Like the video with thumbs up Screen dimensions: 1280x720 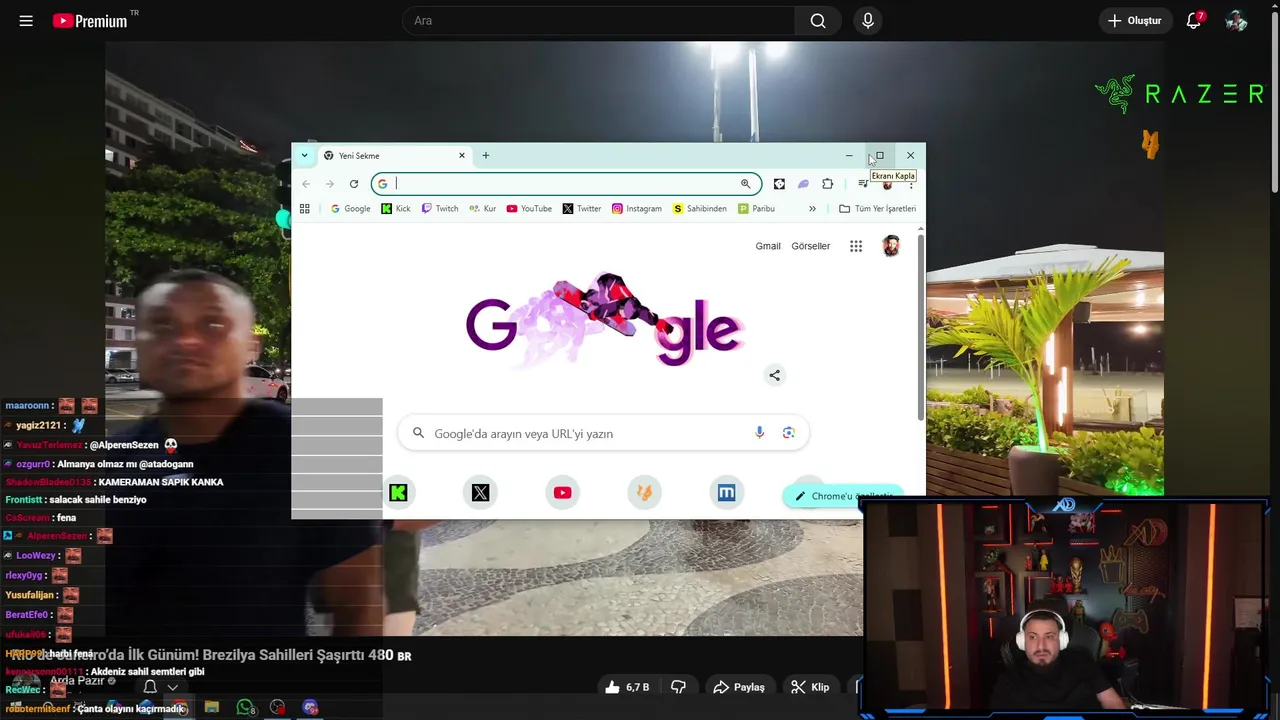coord(627,687)
